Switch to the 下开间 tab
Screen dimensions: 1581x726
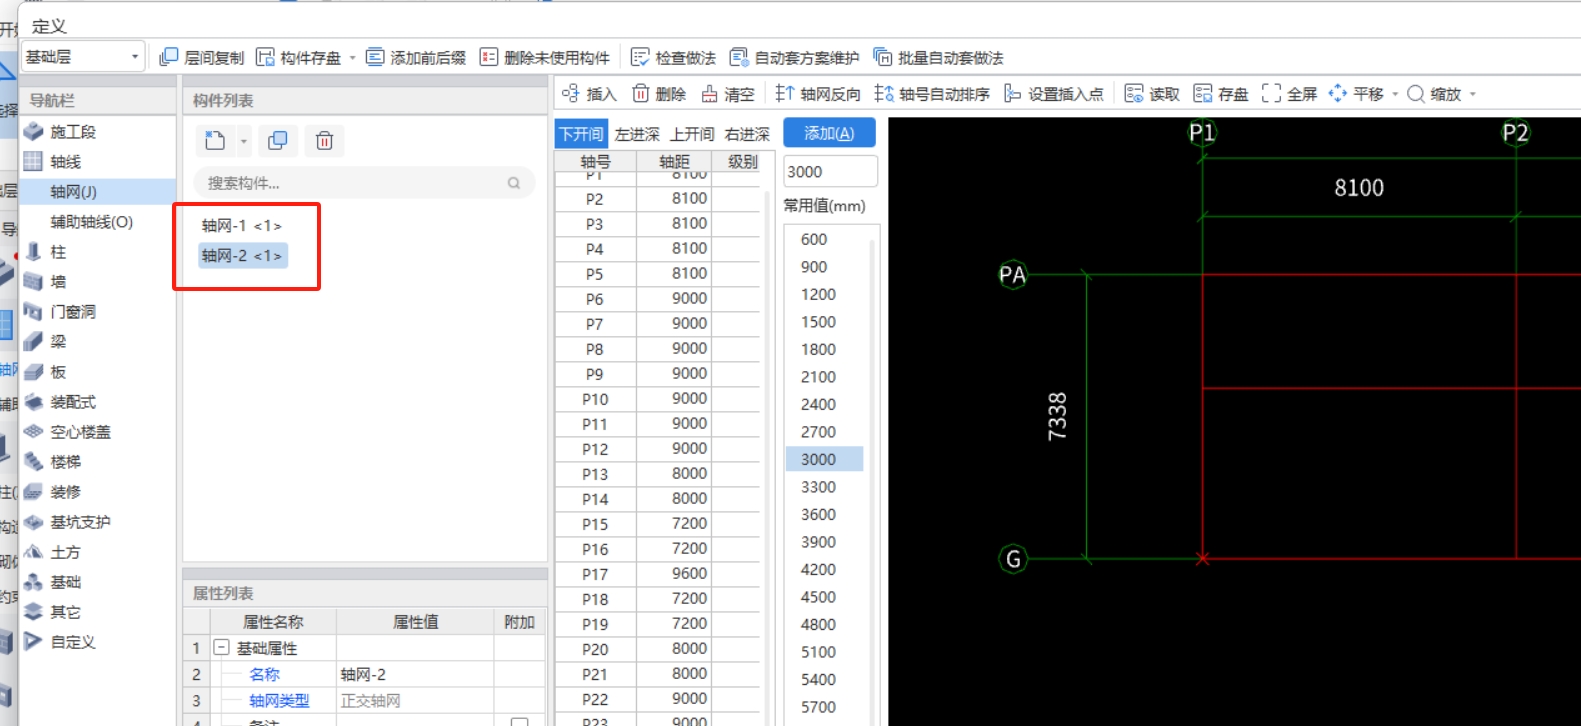coord(581,134)
